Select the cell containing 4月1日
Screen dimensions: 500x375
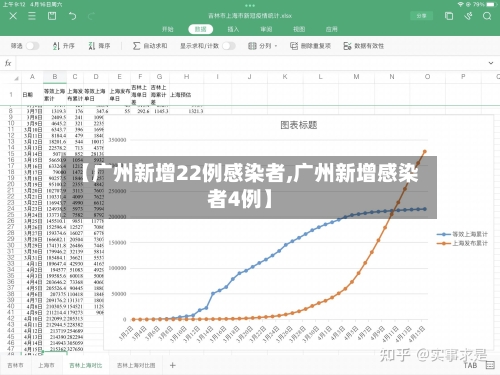34,264
